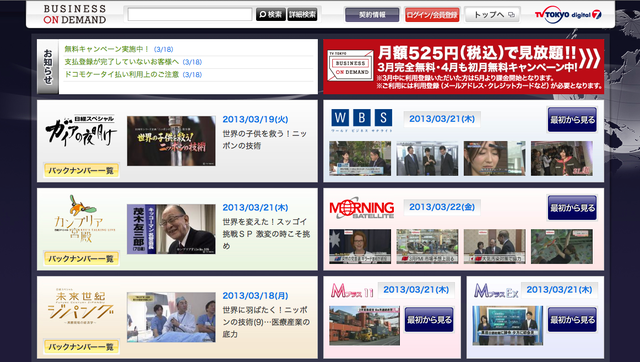Click WBS 最初から見る button
Viewport: 640px width, 362px height.
[x=572, y=120]
